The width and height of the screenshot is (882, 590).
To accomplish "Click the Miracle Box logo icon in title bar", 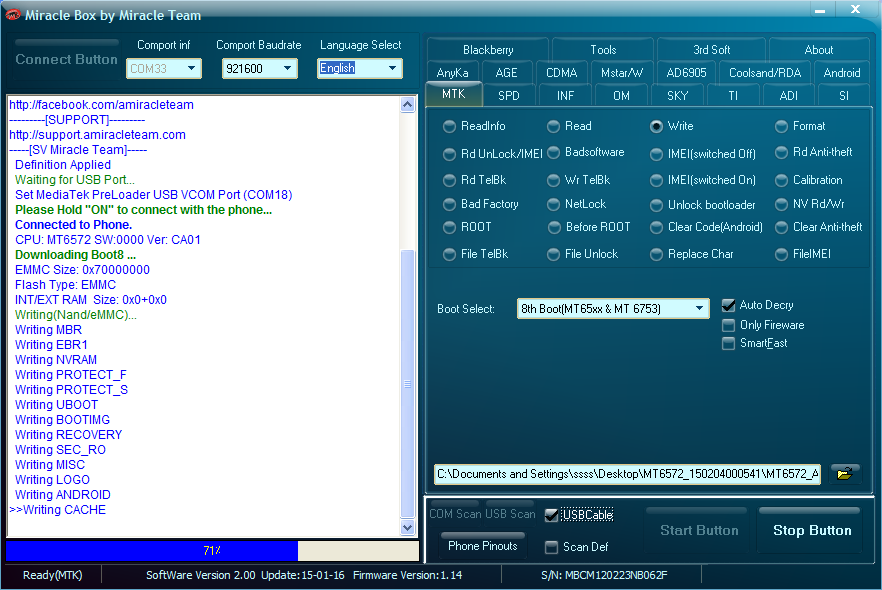I will click(12, 15).
